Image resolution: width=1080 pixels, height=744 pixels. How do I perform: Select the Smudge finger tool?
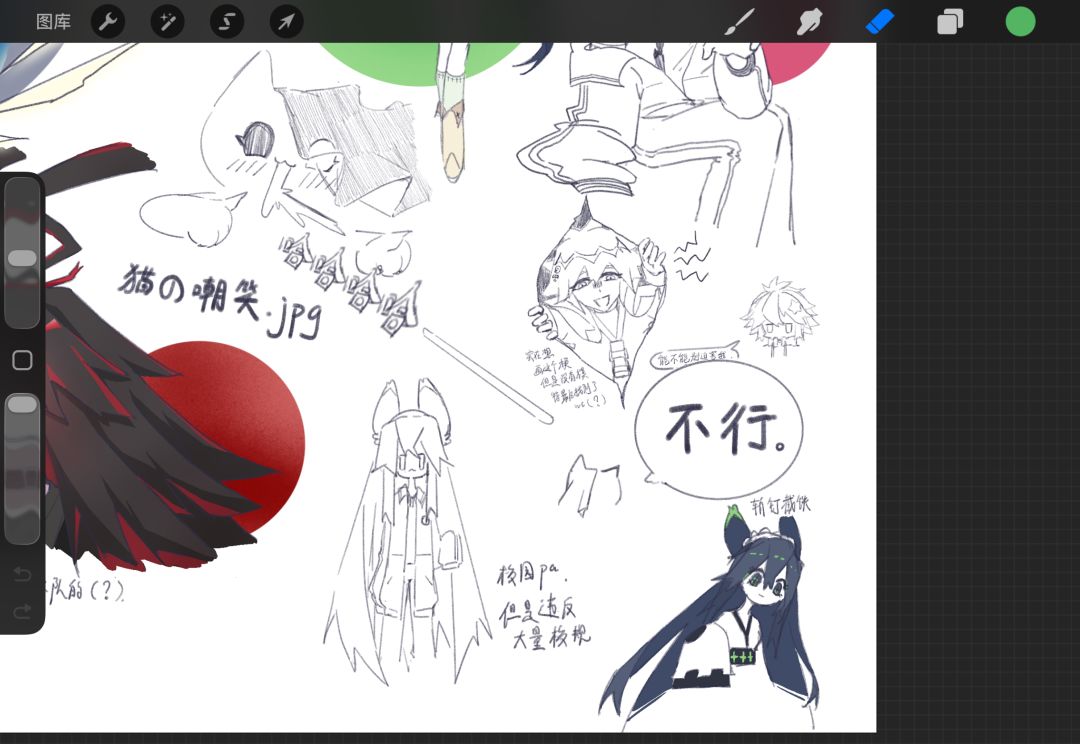coord(809,22)
